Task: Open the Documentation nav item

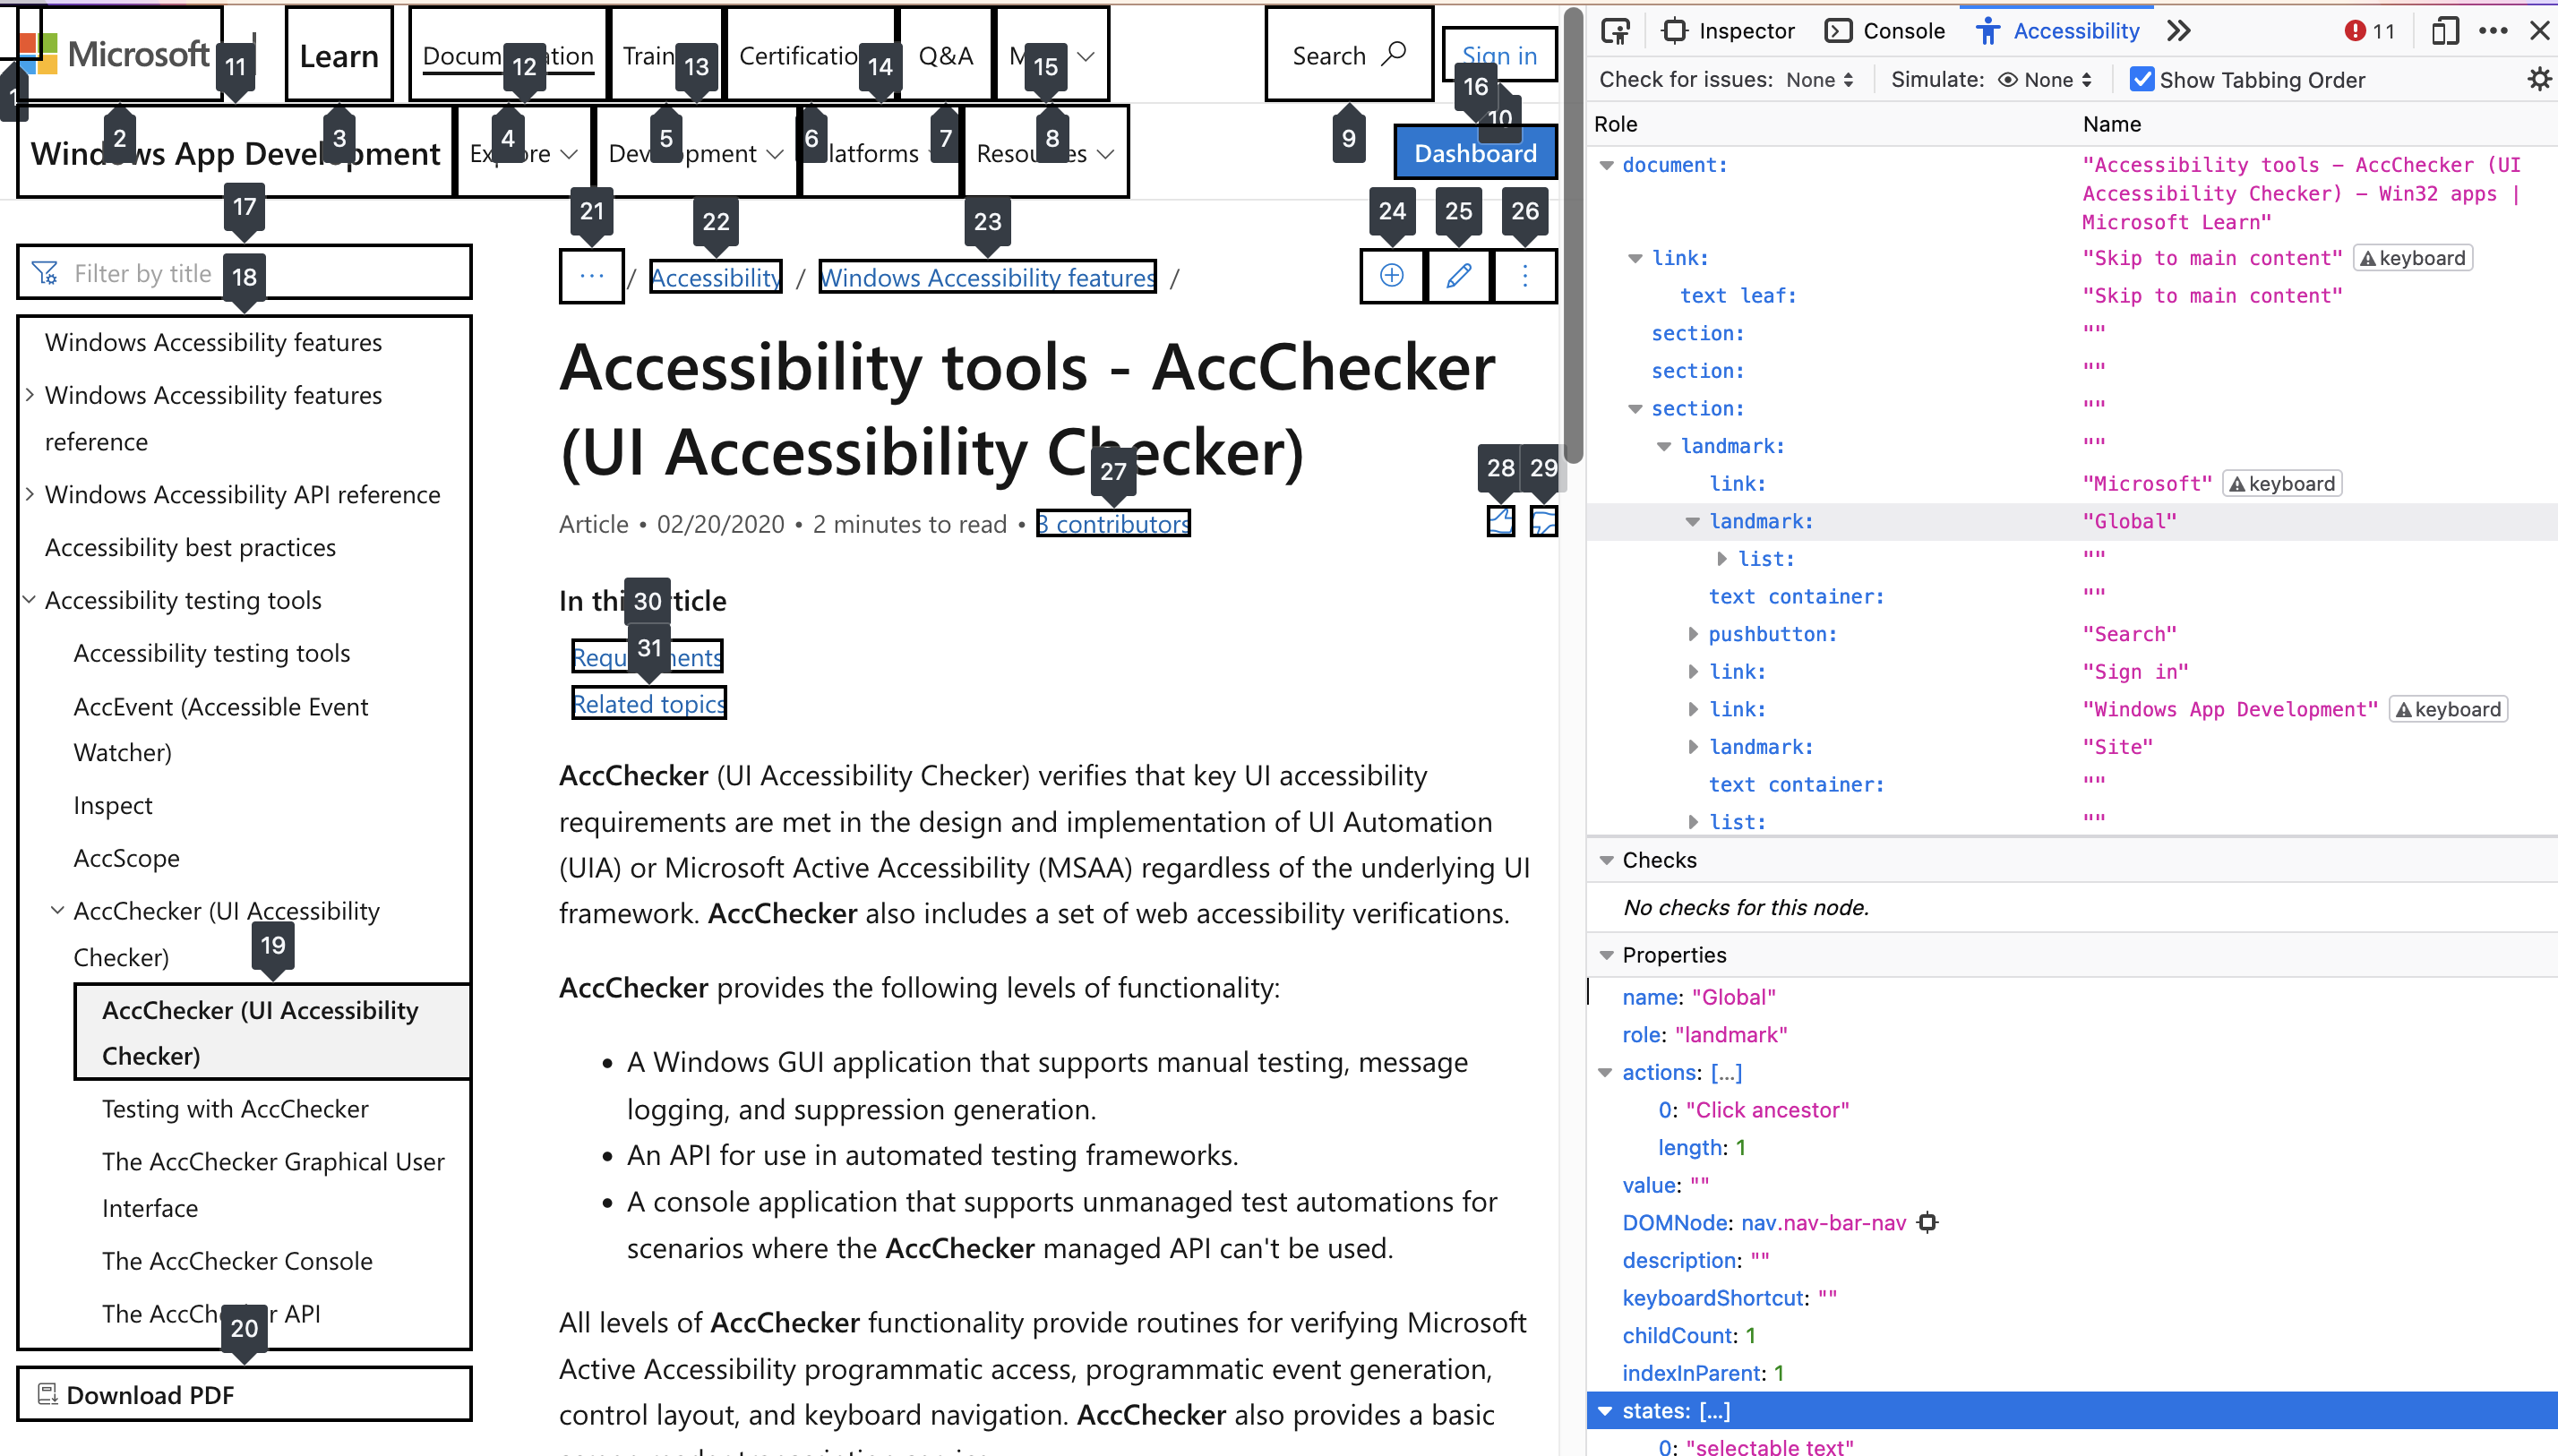Action: click(508, 55)
